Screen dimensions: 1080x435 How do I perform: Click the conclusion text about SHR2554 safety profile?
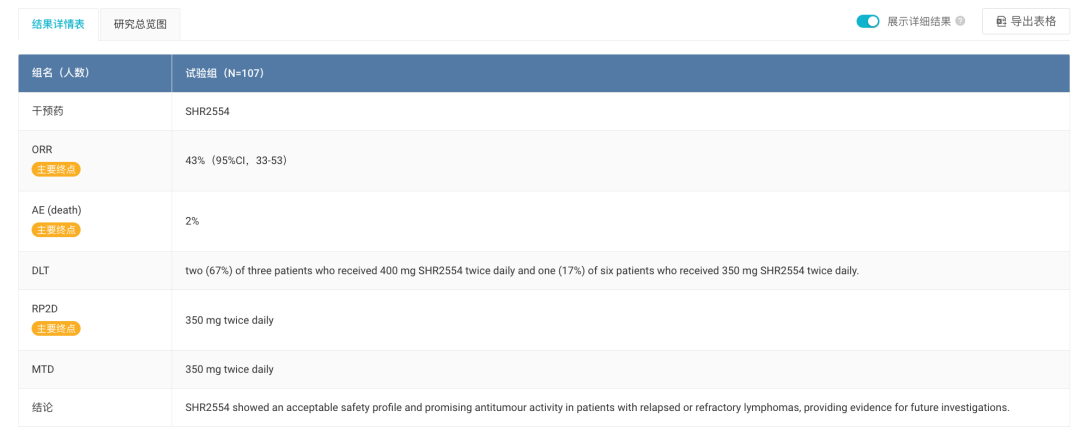coord(597,407)
